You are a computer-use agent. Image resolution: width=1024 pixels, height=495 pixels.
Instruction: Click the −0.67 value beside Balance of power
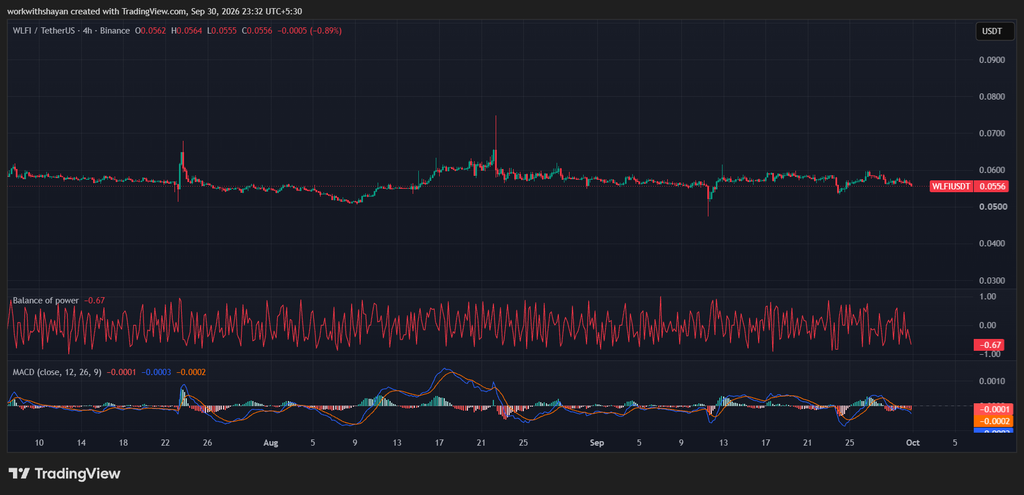pos(94,300)
